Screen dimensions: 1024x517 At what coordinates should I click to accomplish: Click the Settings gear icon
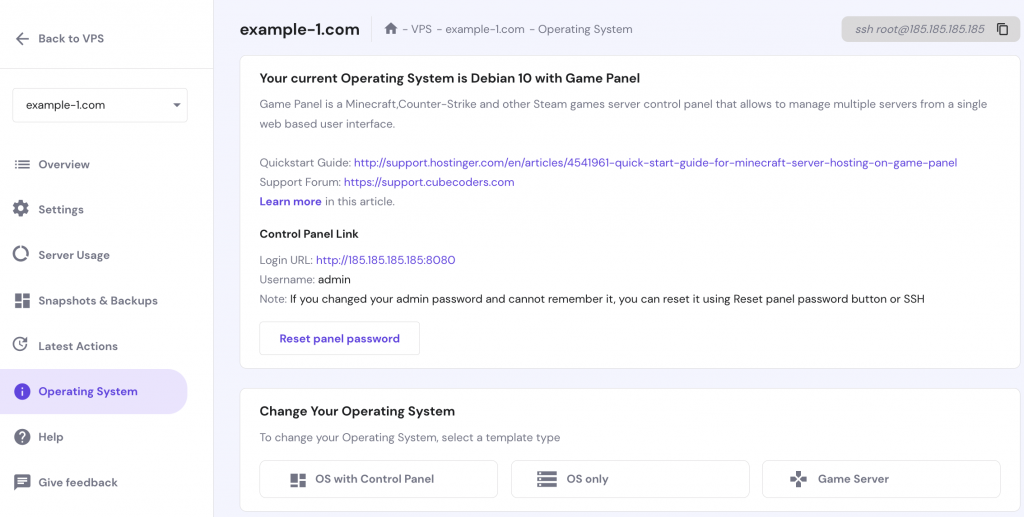pyautogui.click(x=21, y=209)
